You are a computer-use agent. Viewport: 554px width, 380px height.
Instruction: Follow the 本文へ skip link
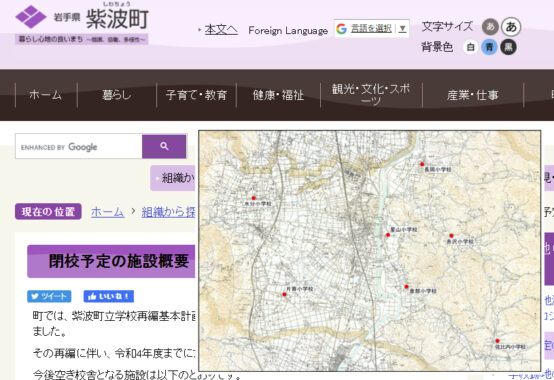pyautogui.click(x=221, y=30)
